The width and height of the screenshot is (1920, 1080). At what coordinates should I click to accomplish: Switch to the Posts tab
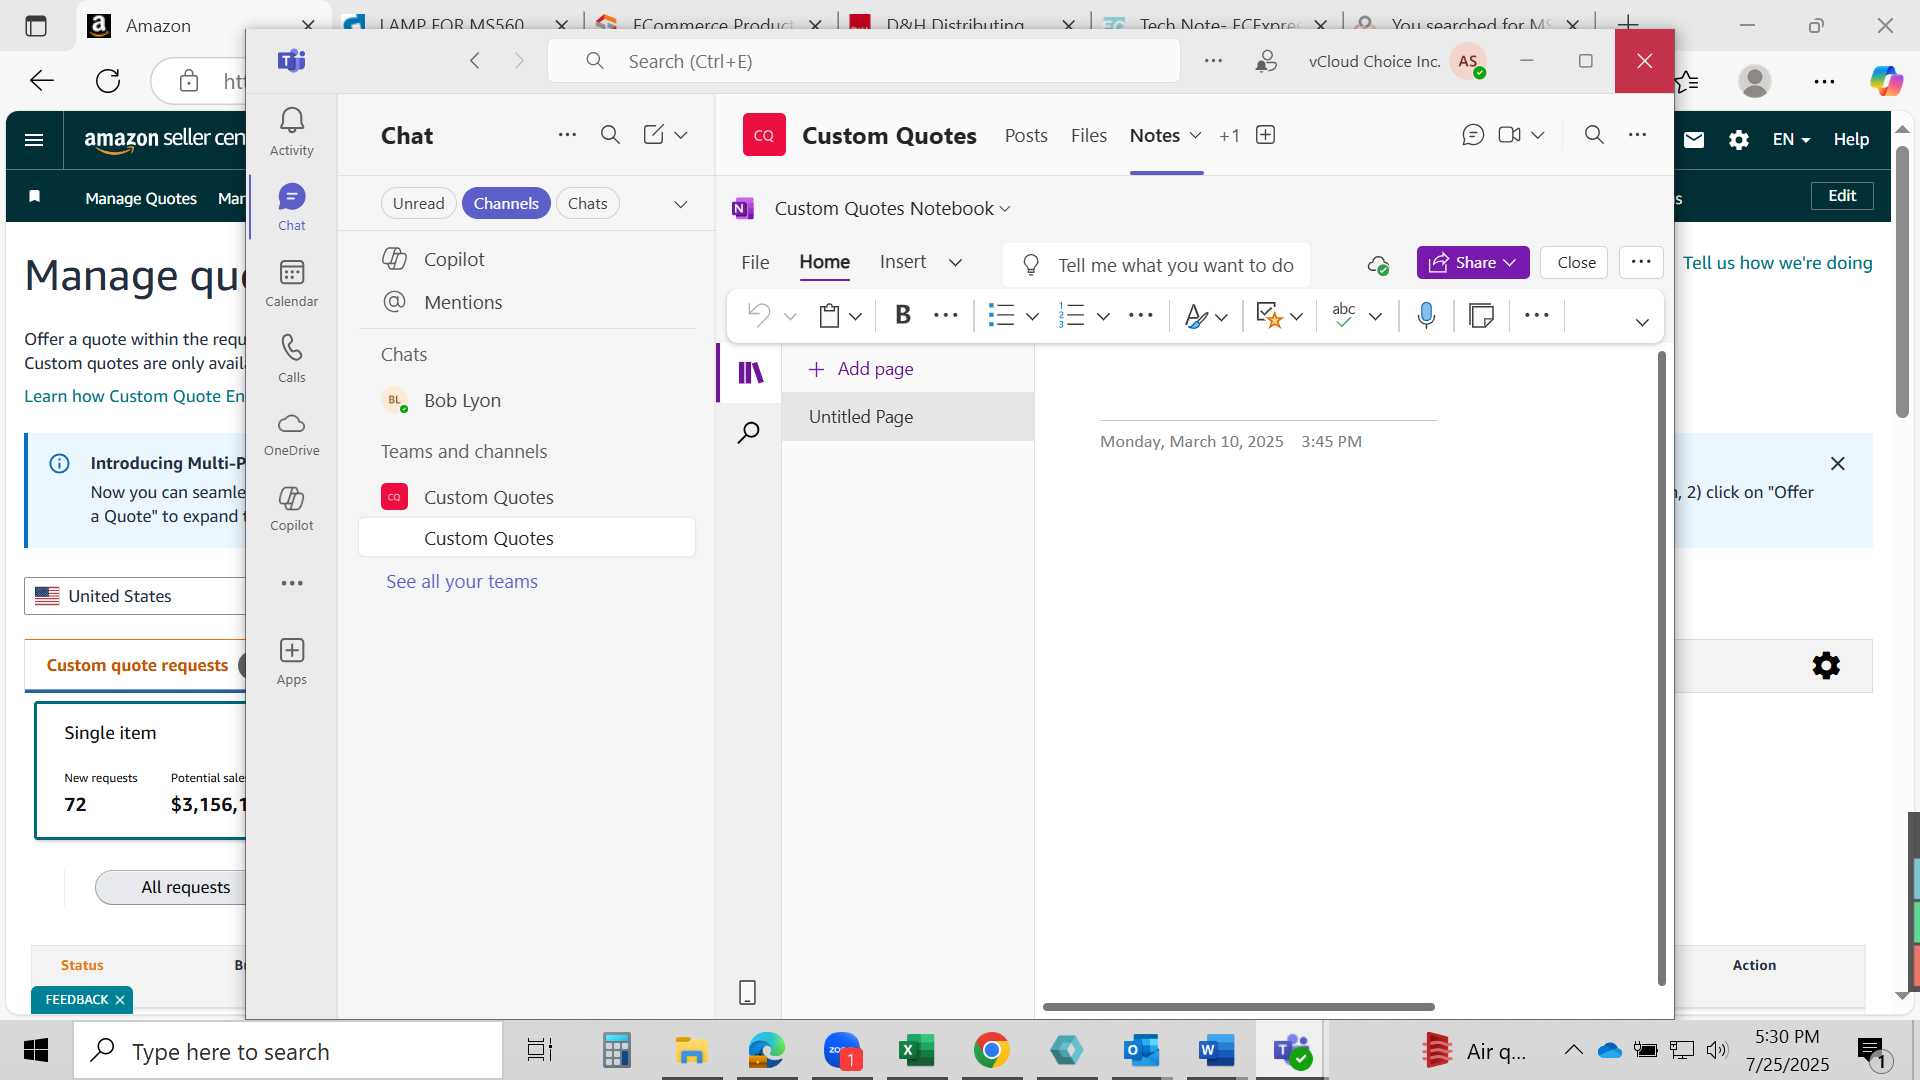point(1026,135)
